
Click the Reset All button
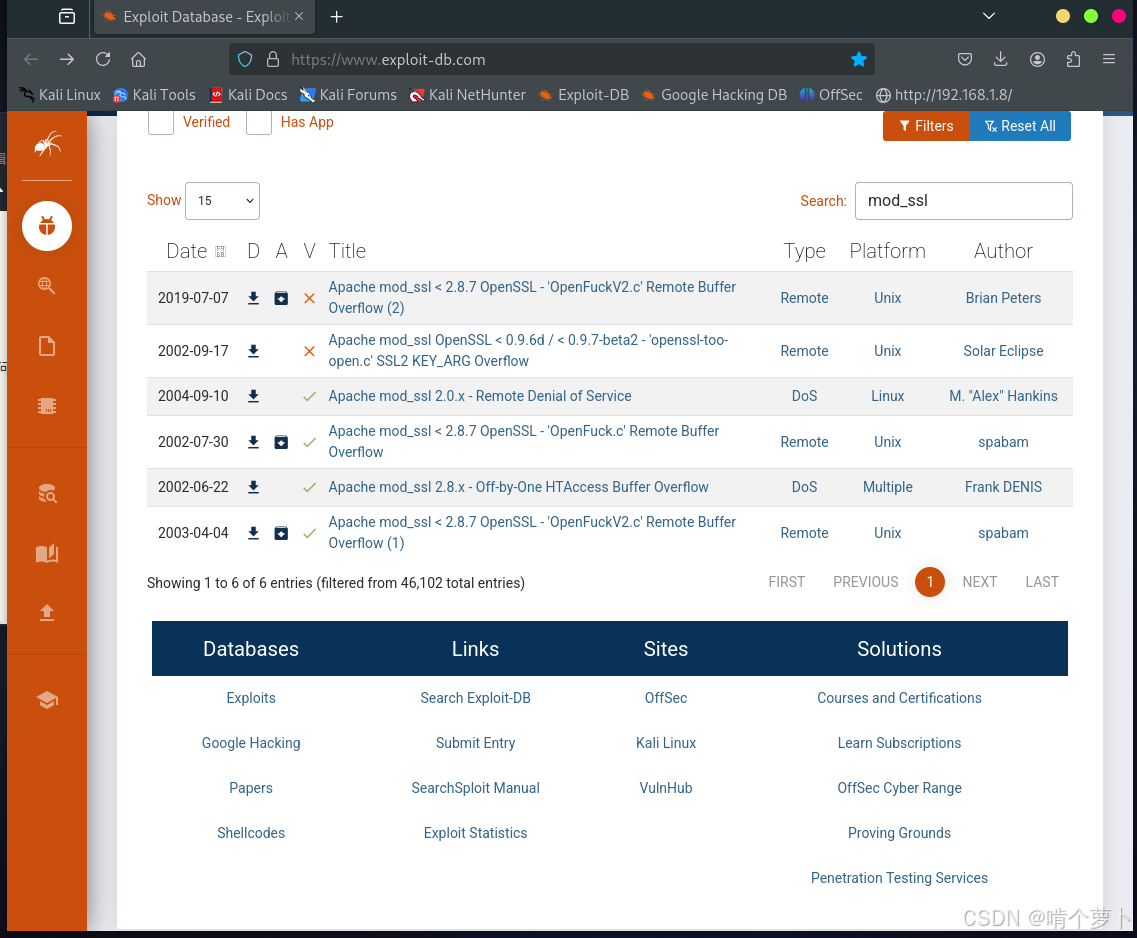(x=1020, y=126)
